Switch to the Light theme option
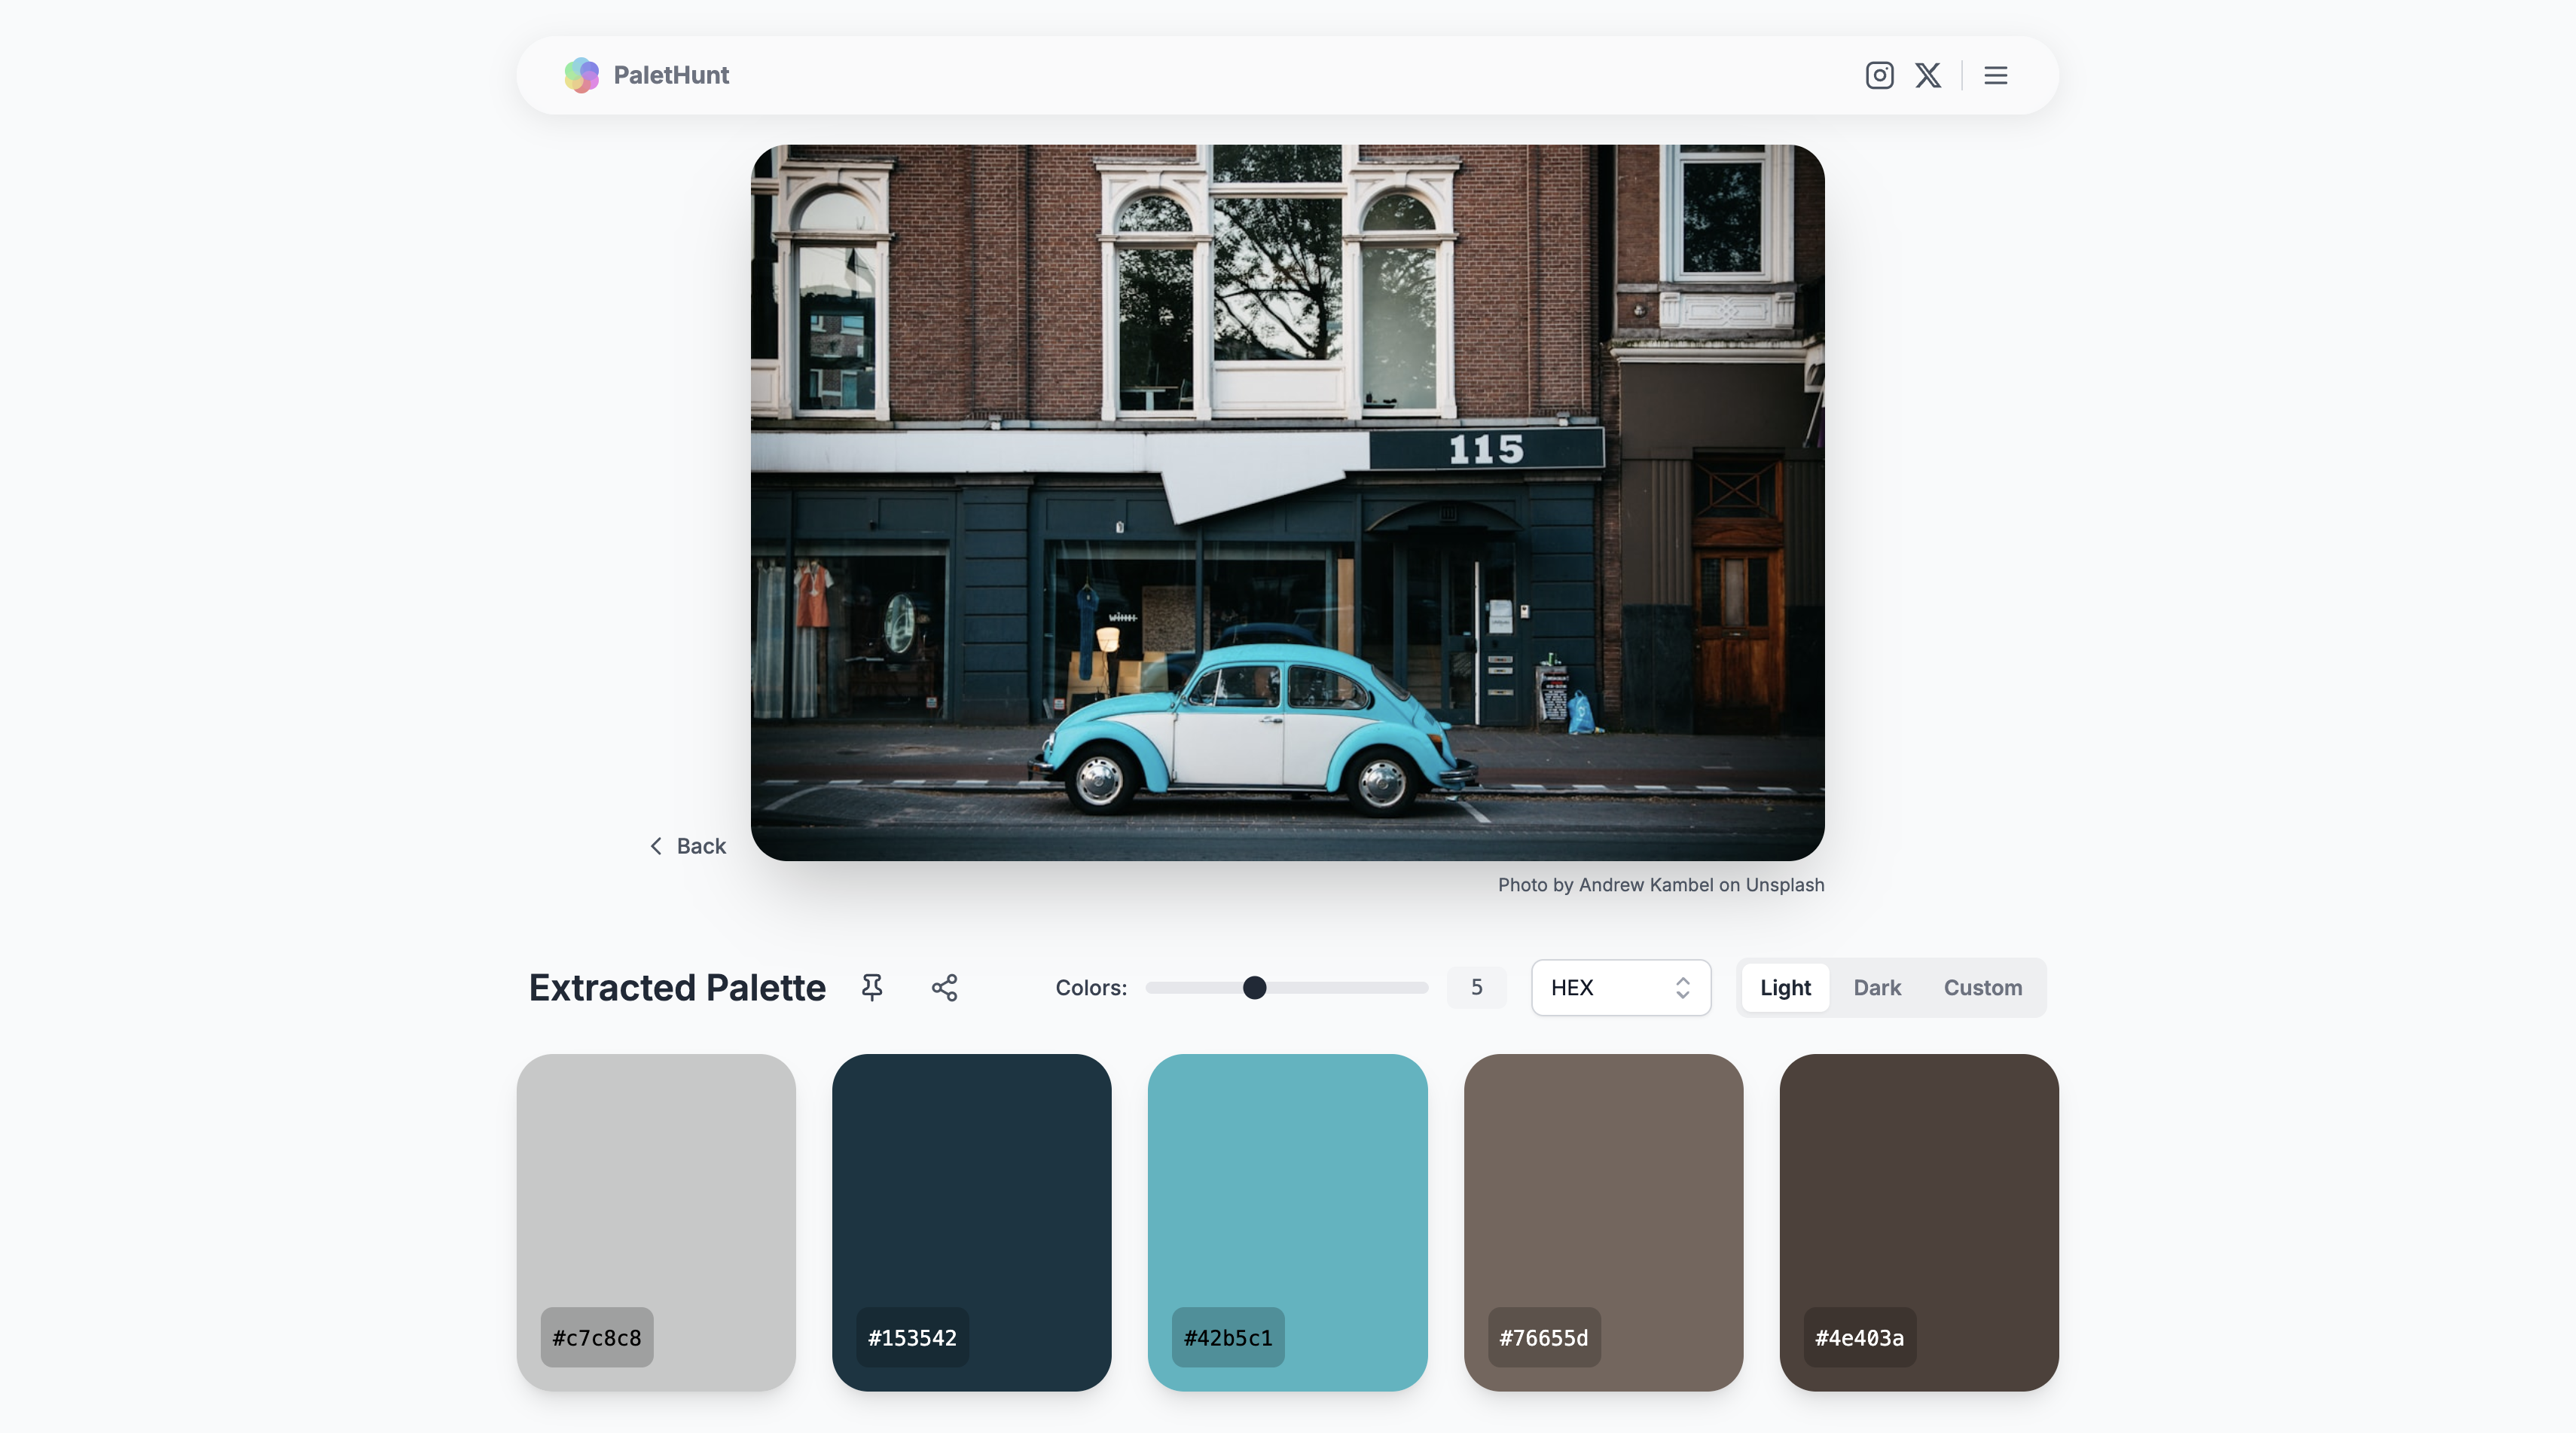2576x1433 pixels. tap(1785, 987)
